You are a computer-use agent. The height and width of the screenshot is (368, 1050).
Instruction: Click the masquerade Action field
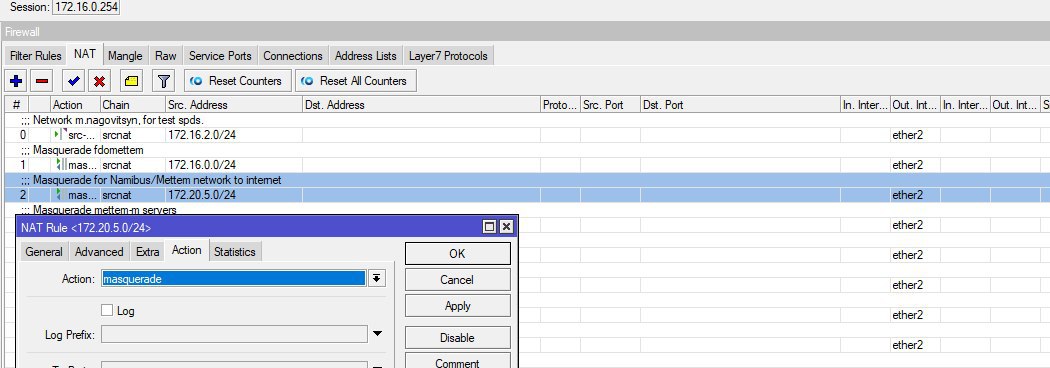click(x=234, y=279)
